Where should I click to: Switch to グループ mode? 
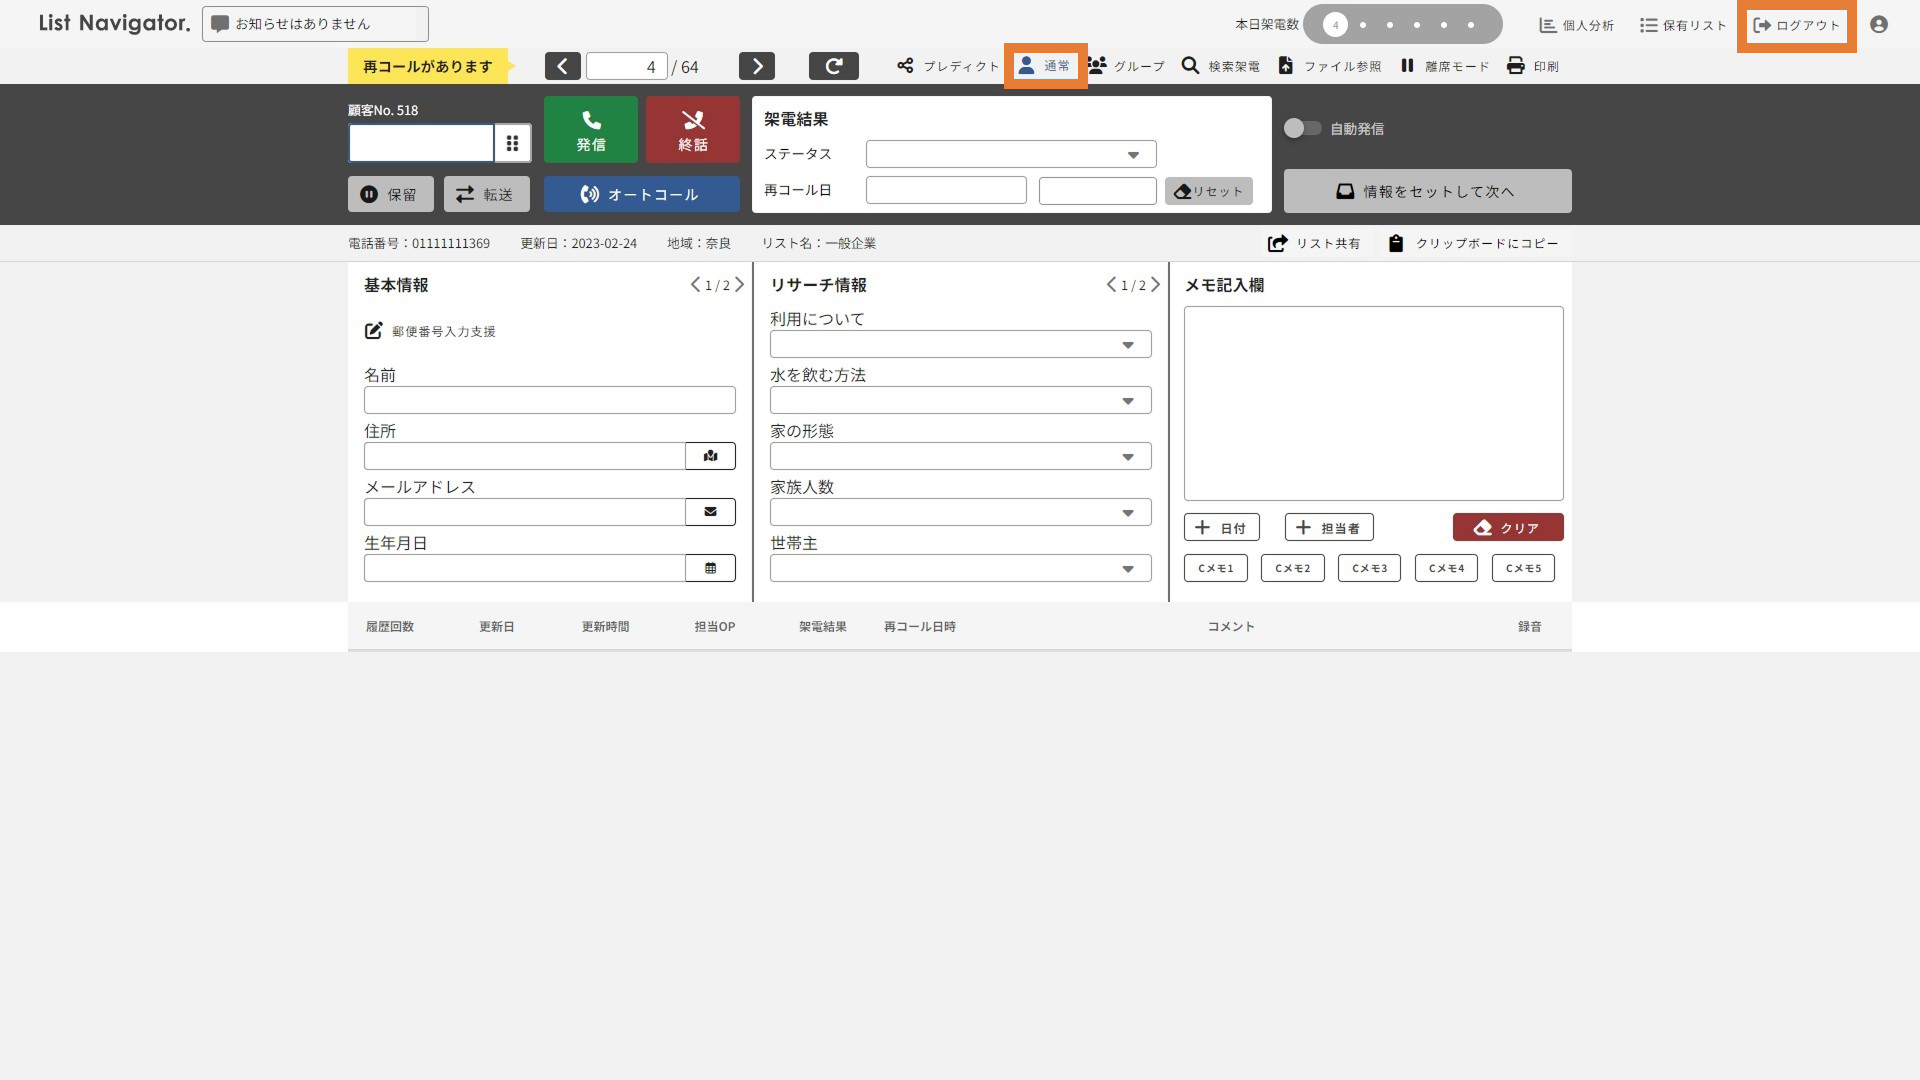pyautogui.click(x=1126, y=66)
